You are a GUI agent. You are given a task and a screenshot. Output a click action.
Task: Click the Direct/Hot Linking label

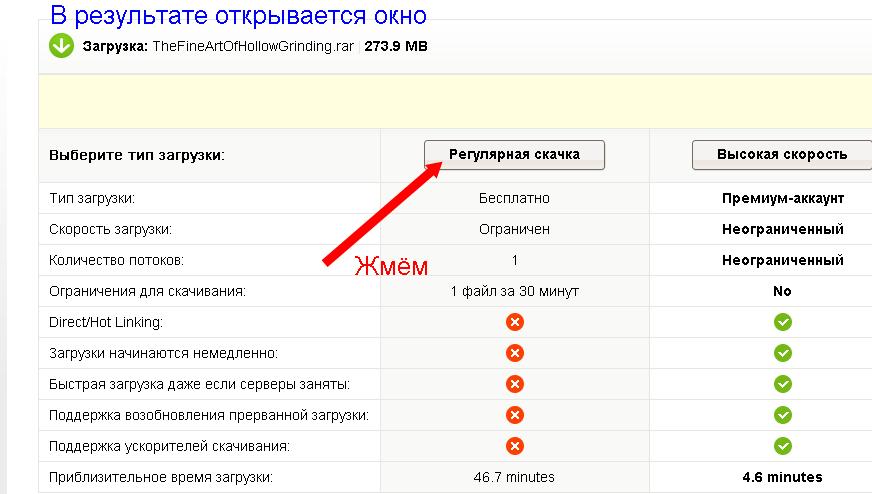(106, 323)
